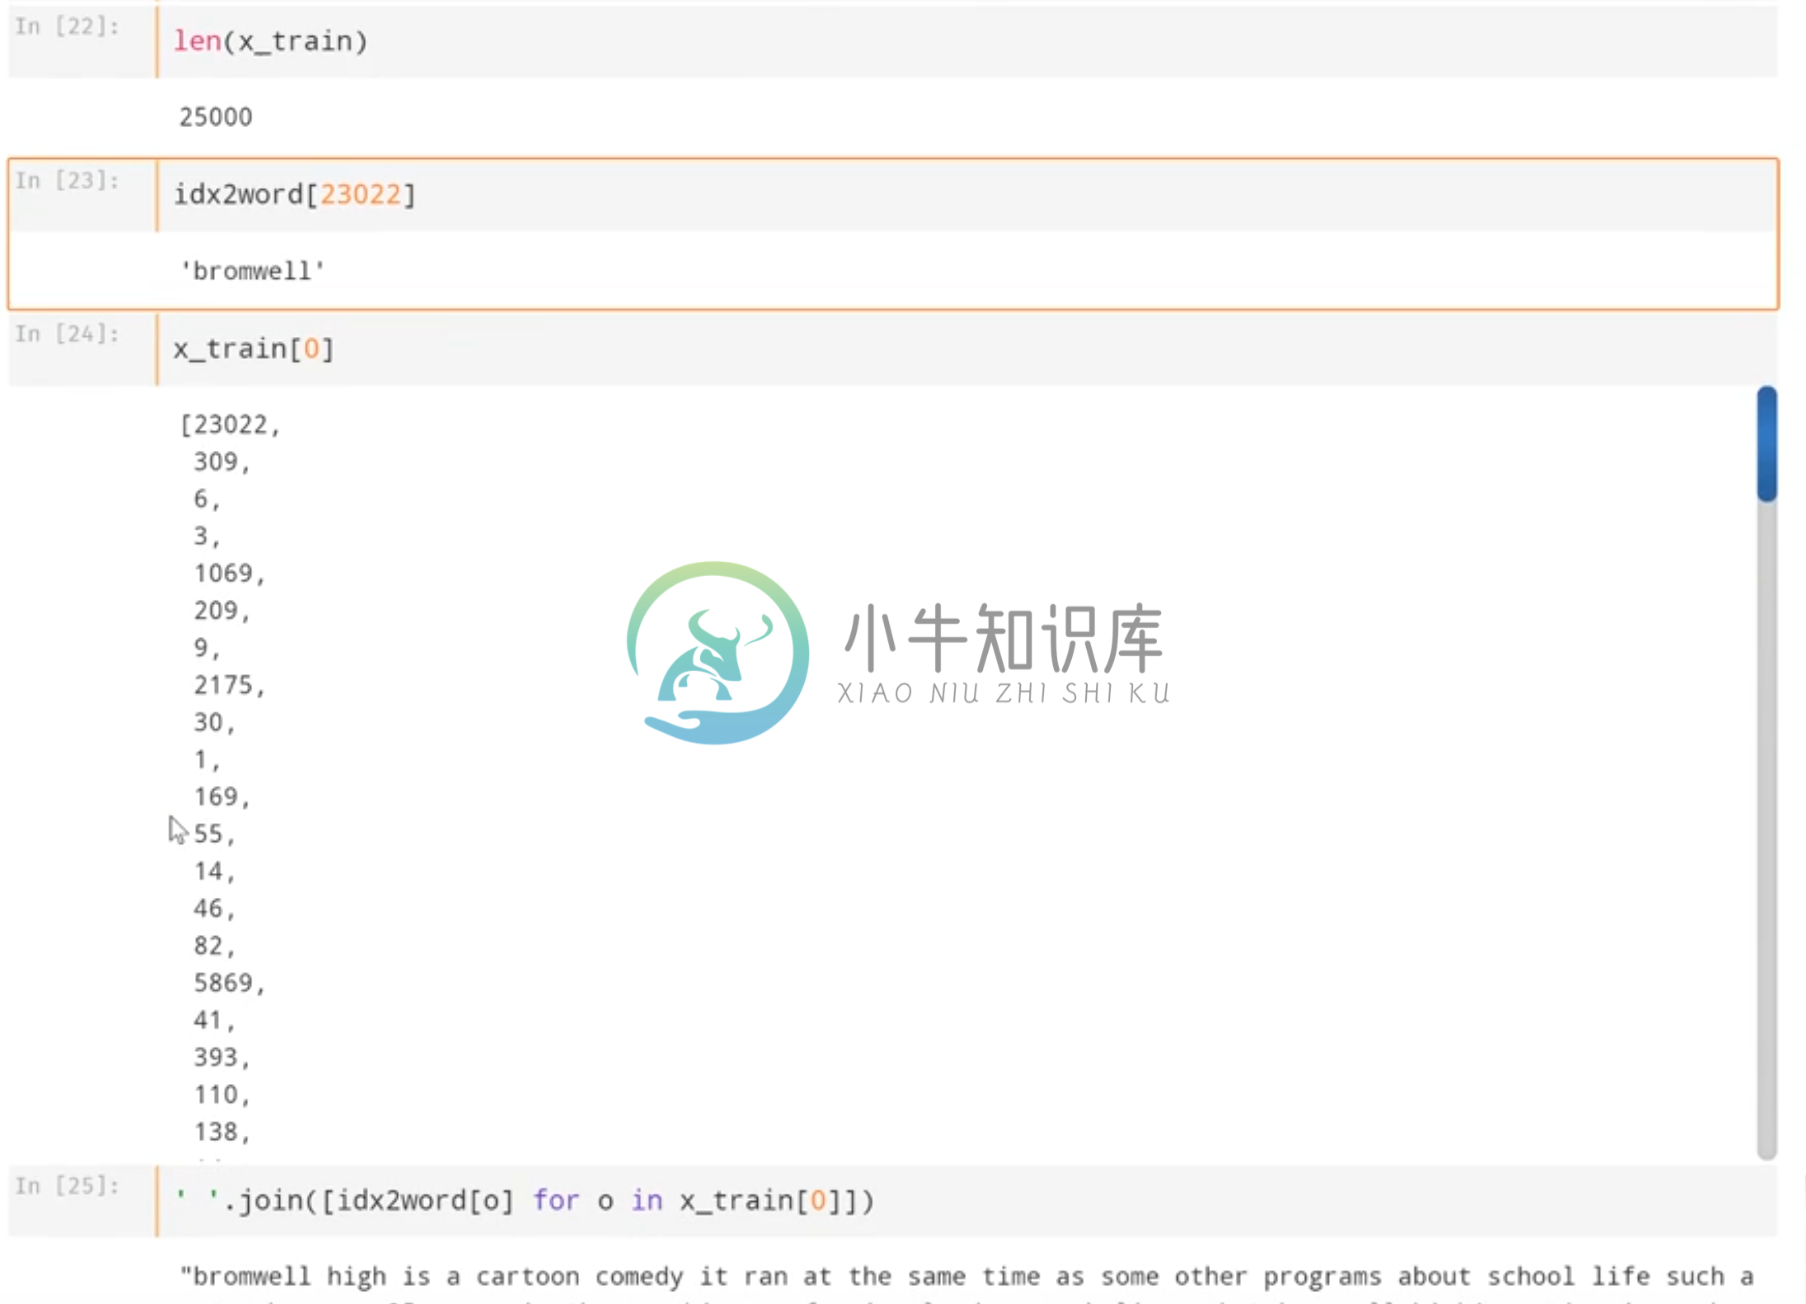Viewport: 1806px width, 1304px height.
Task: Click the len keyword in cell 22
Action: (197, 42)
